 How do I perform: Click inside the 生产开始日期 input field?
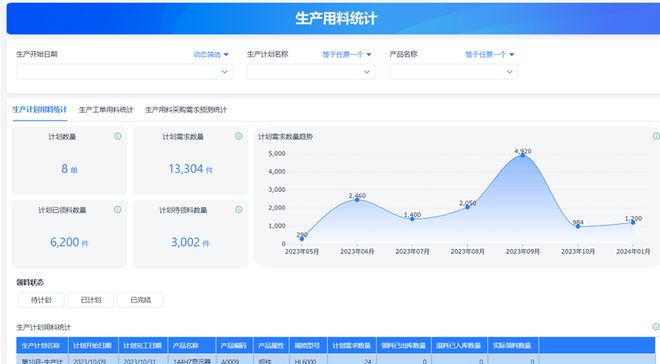point(124,72)
